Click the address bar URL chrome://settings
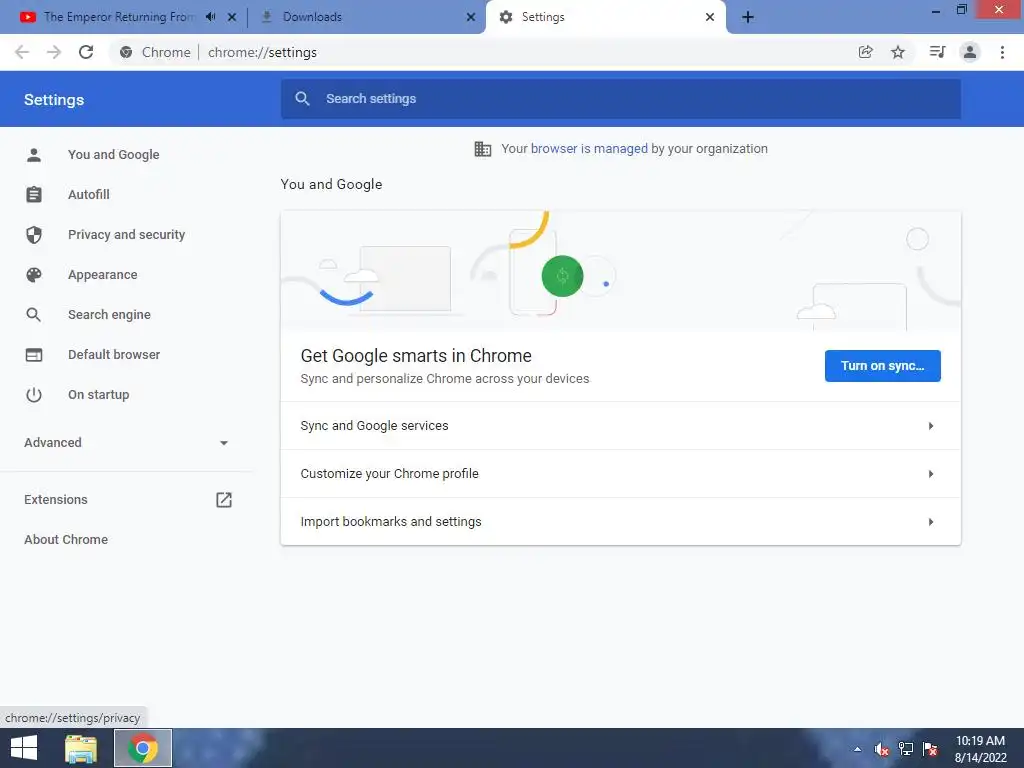Screen dimensions: 1024x768 click(263, 52)
